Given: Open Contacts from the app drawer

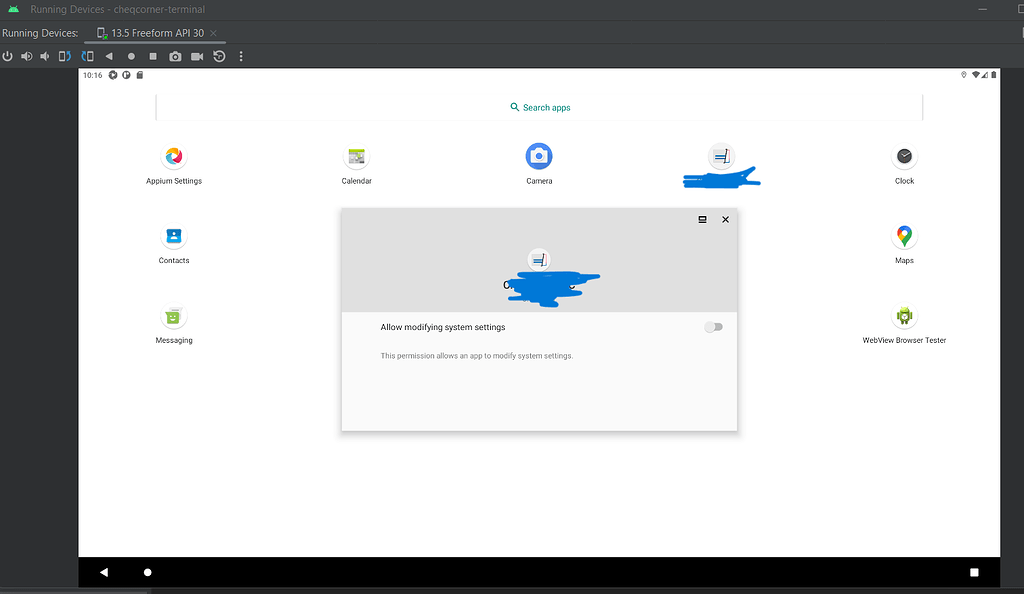Looking at the screenshot, I should pos(174,236).
